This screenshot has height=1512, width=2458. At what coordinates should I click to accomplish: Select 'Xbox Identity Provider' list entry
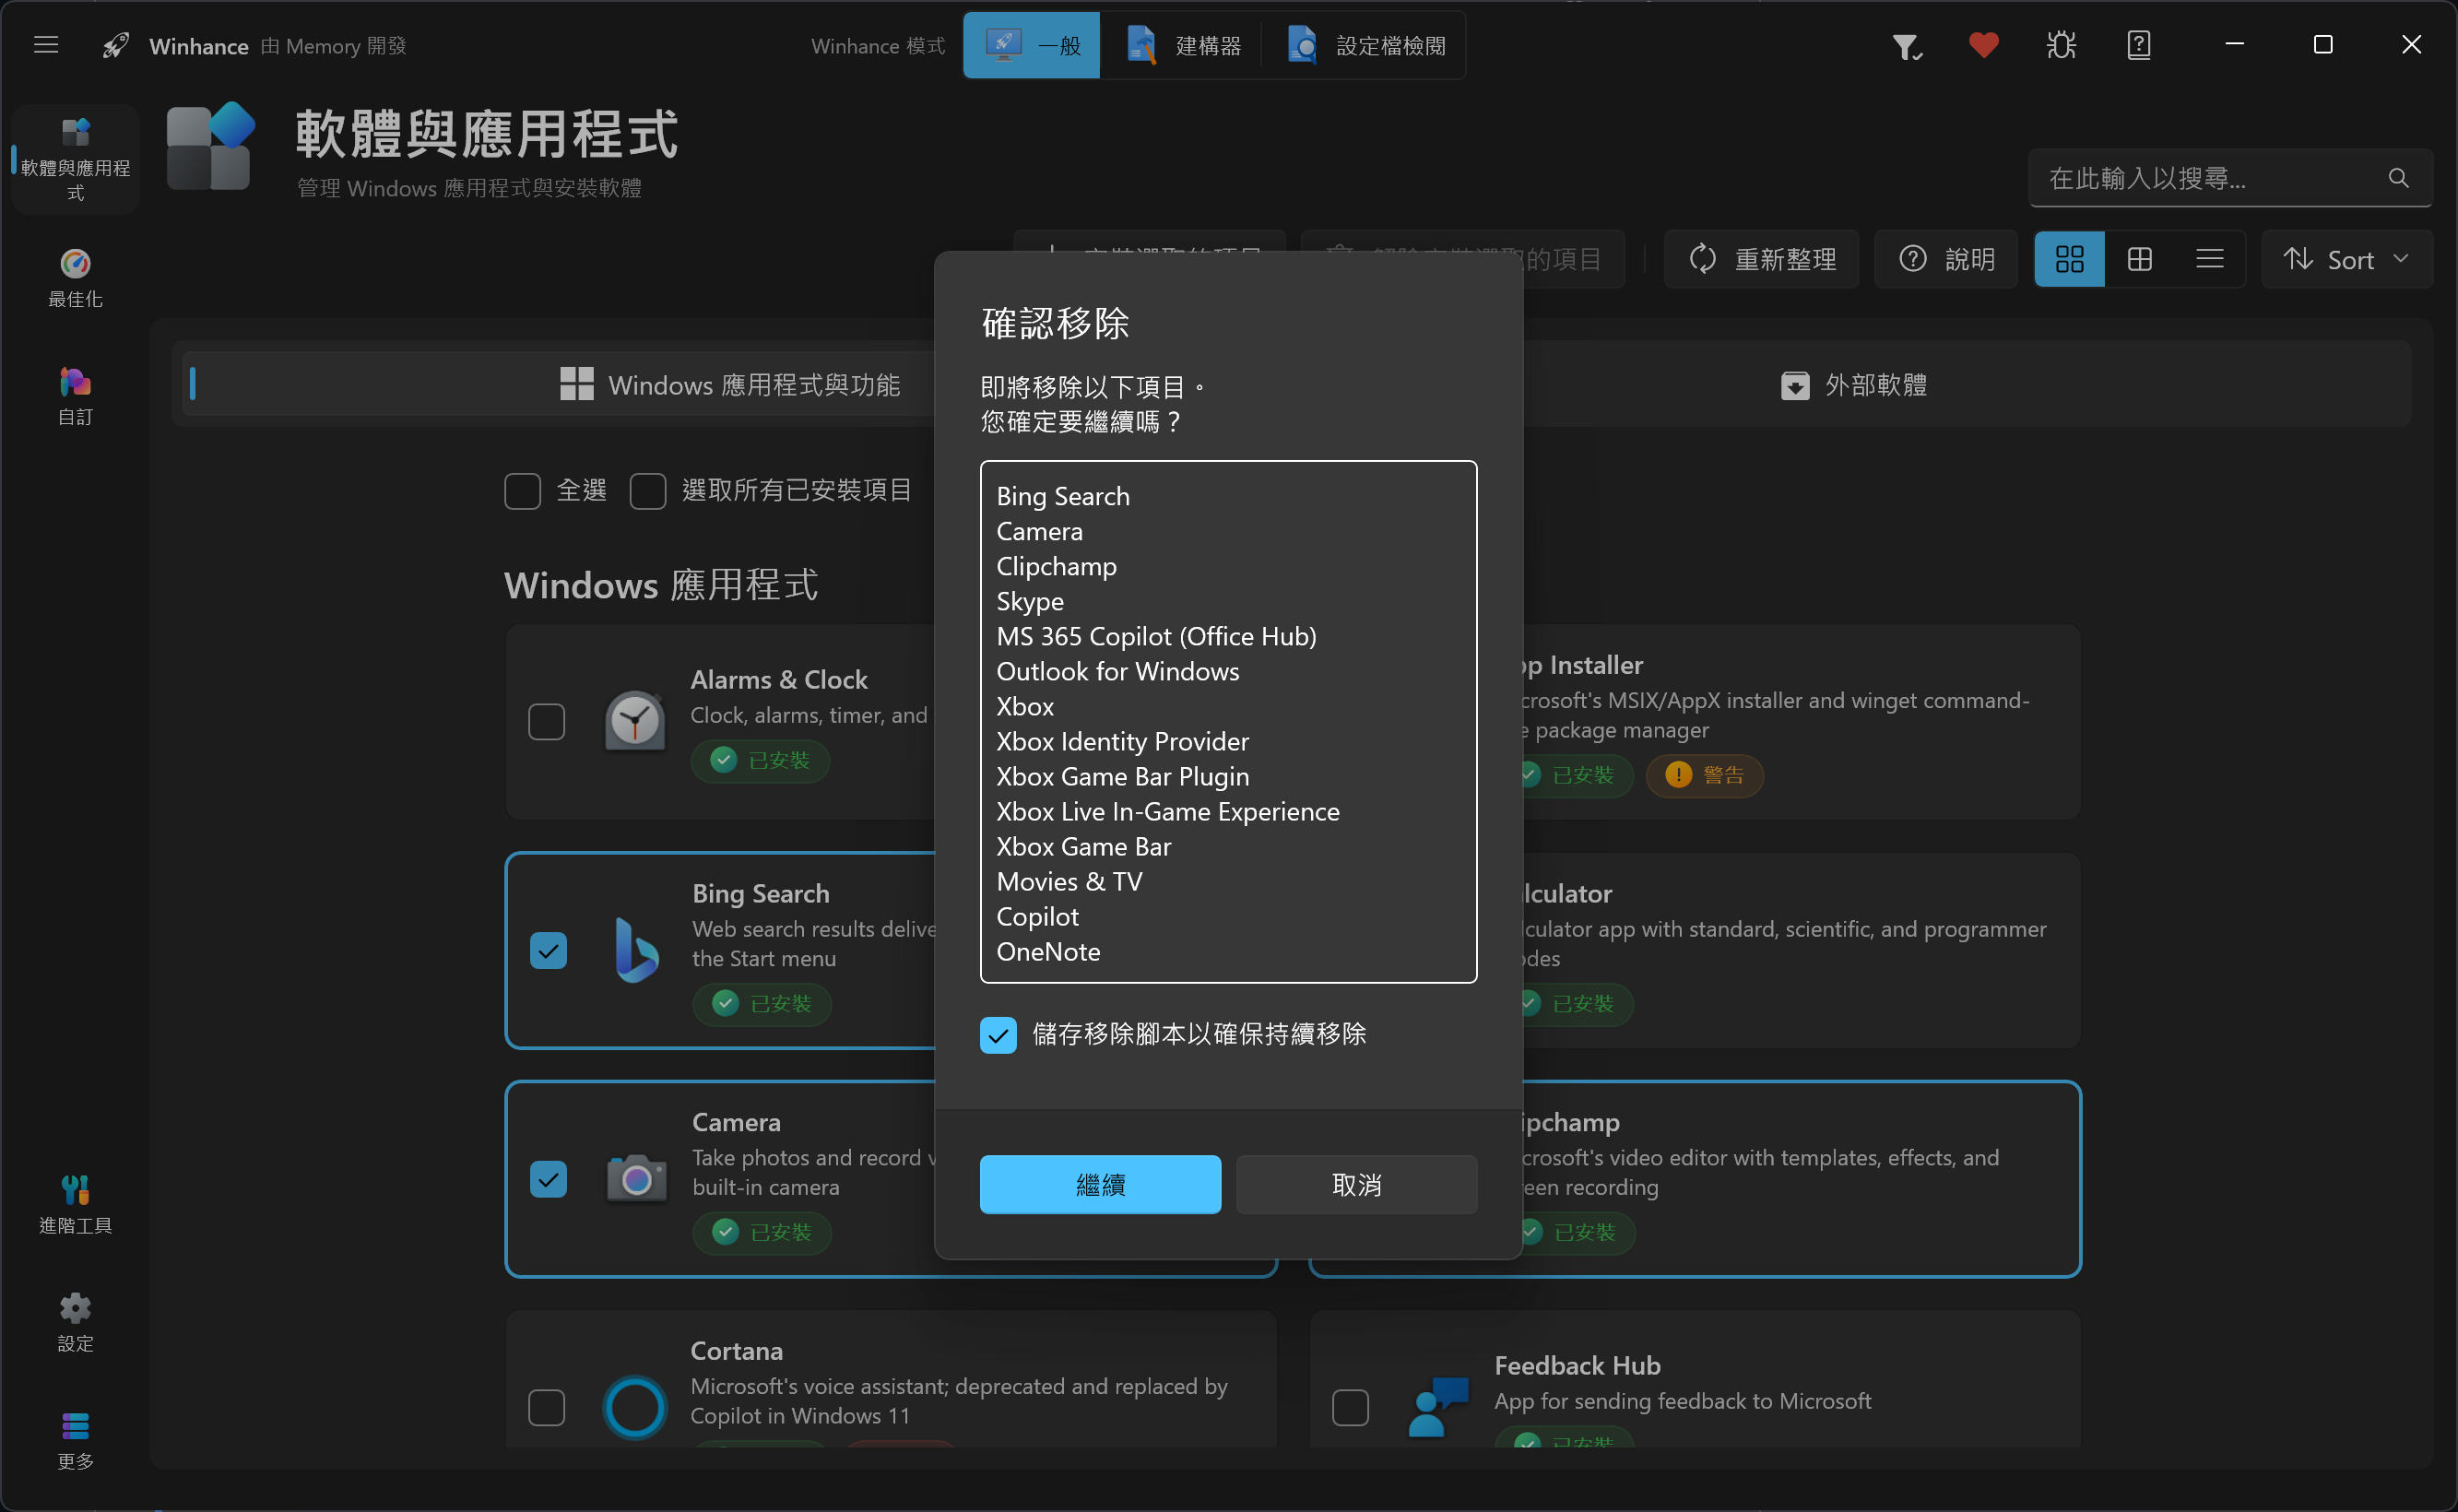tap(1122, 741)
